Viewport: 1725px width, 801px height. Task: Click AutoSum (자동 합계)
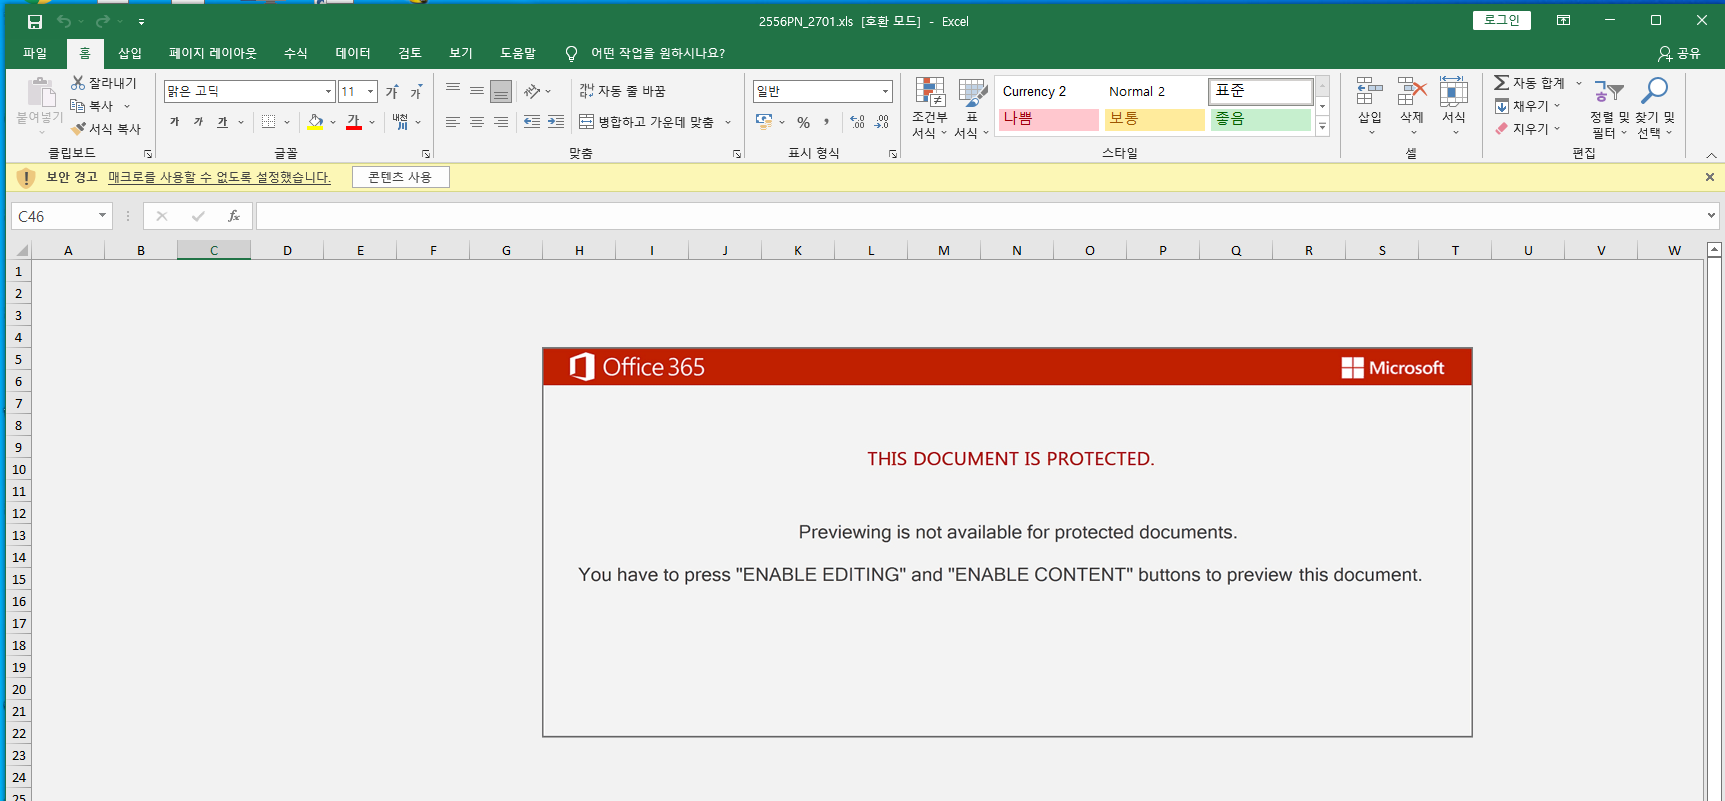tap(1529, 83)
